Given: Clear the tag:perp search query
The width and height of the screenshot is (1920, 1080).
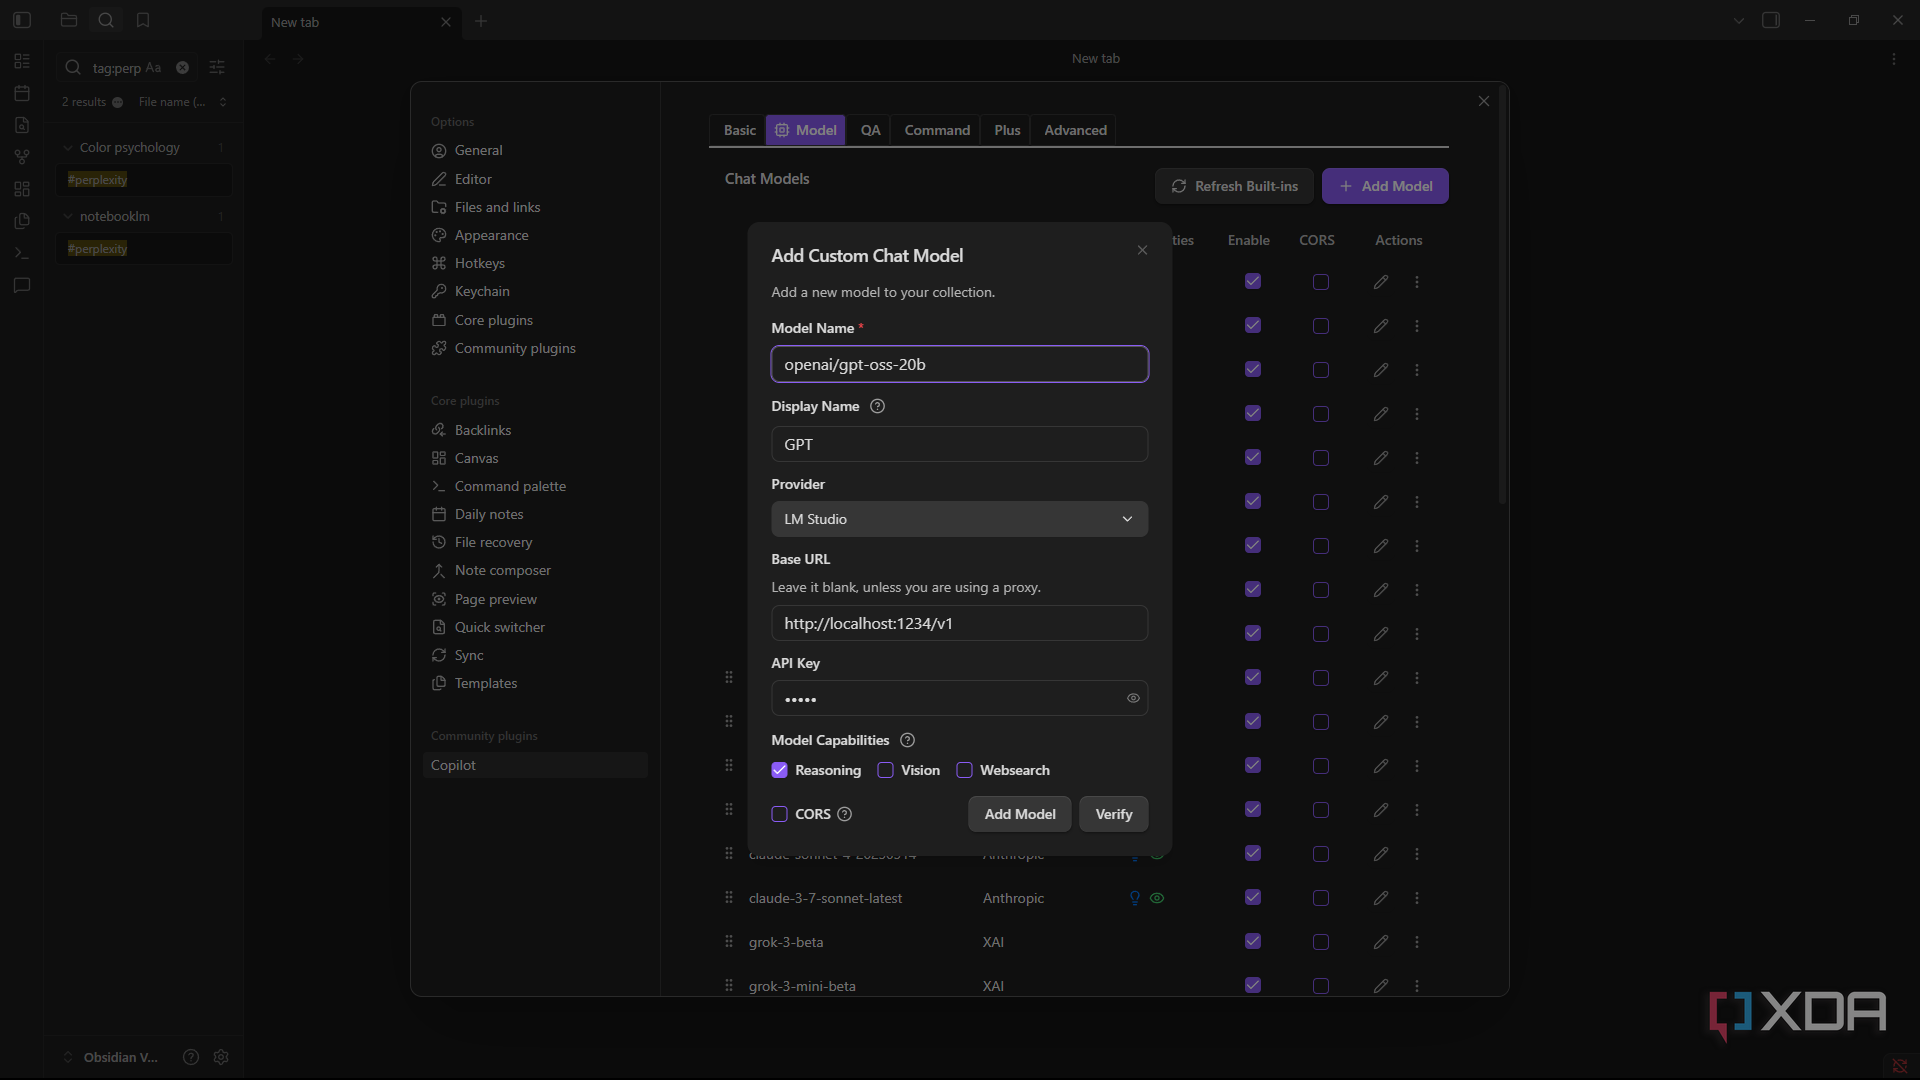Looking at the screenshot, I should coord(182,68).
